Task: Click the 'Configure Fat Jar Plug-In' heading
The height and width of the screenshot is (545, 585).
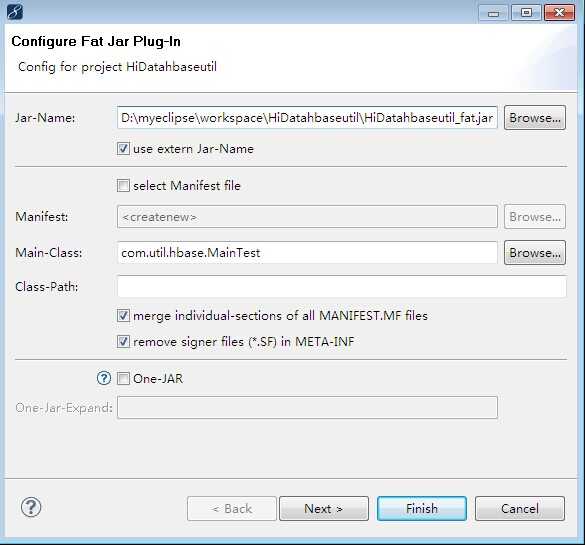Action: click(96, 41)
